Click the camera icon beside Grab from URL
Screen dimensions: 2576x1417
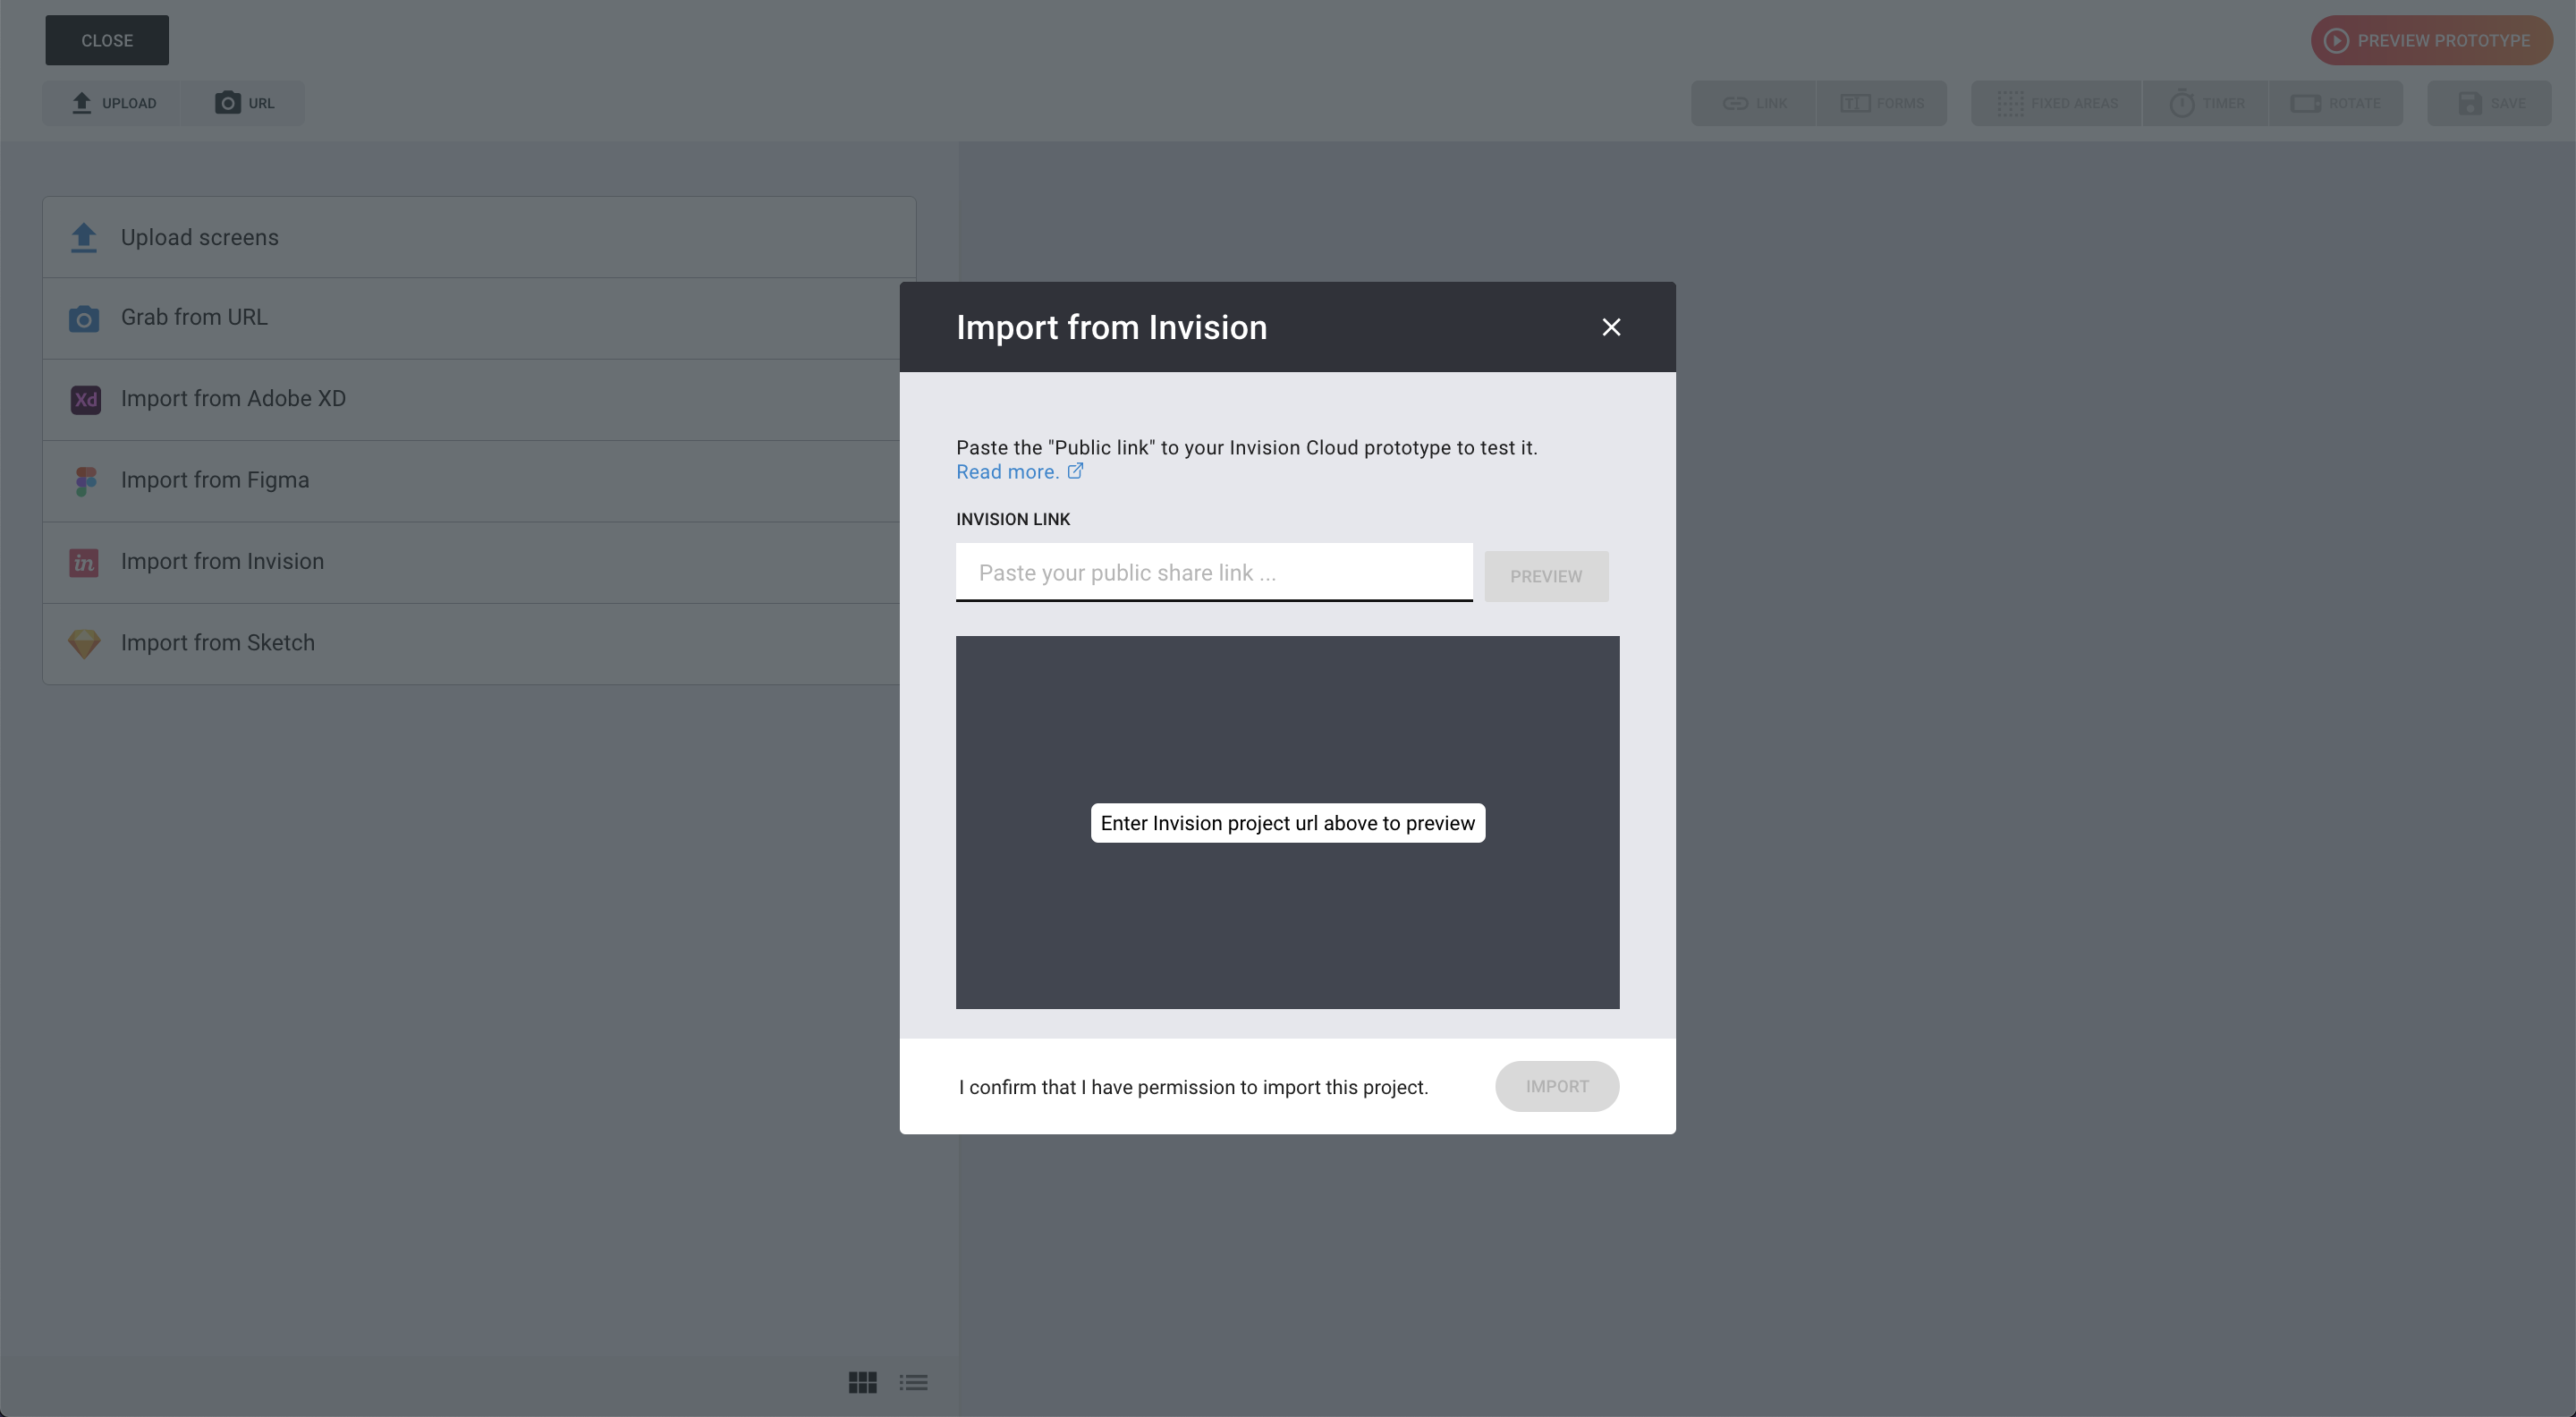tap(84, 318)
